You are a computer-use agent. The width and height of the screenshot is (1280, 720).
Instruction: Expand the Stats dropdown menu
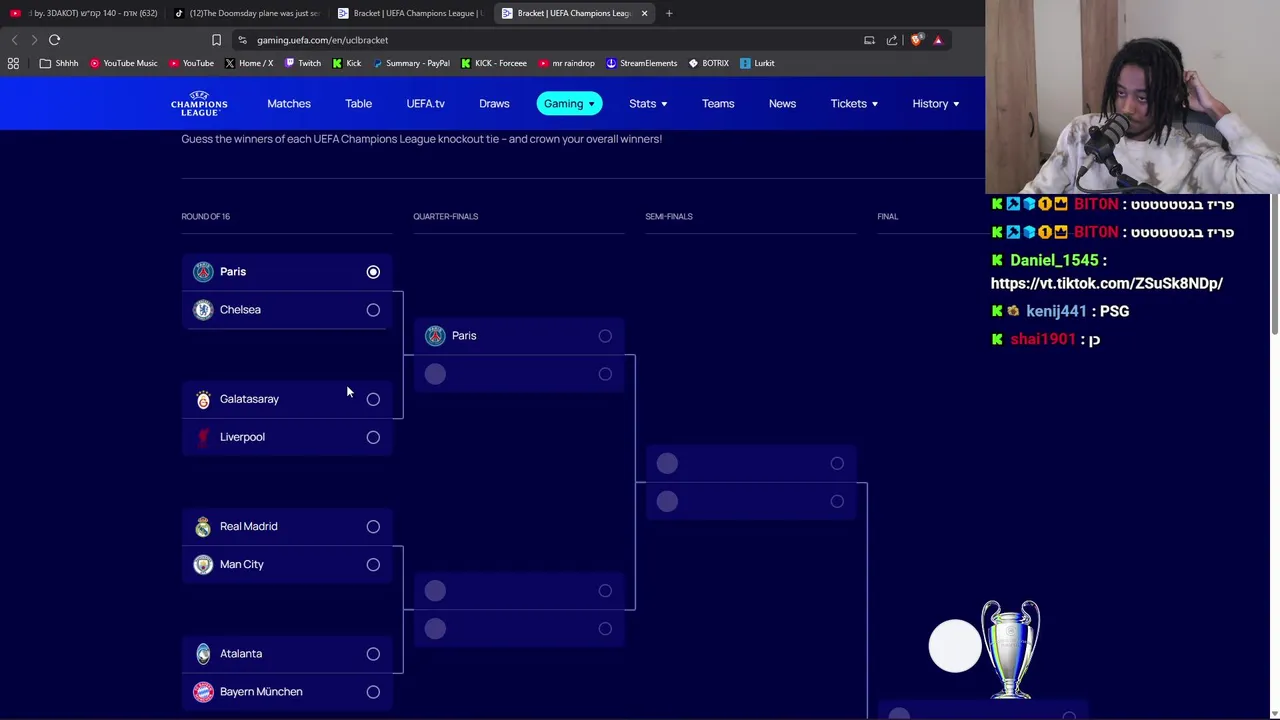tap(648, 103)
